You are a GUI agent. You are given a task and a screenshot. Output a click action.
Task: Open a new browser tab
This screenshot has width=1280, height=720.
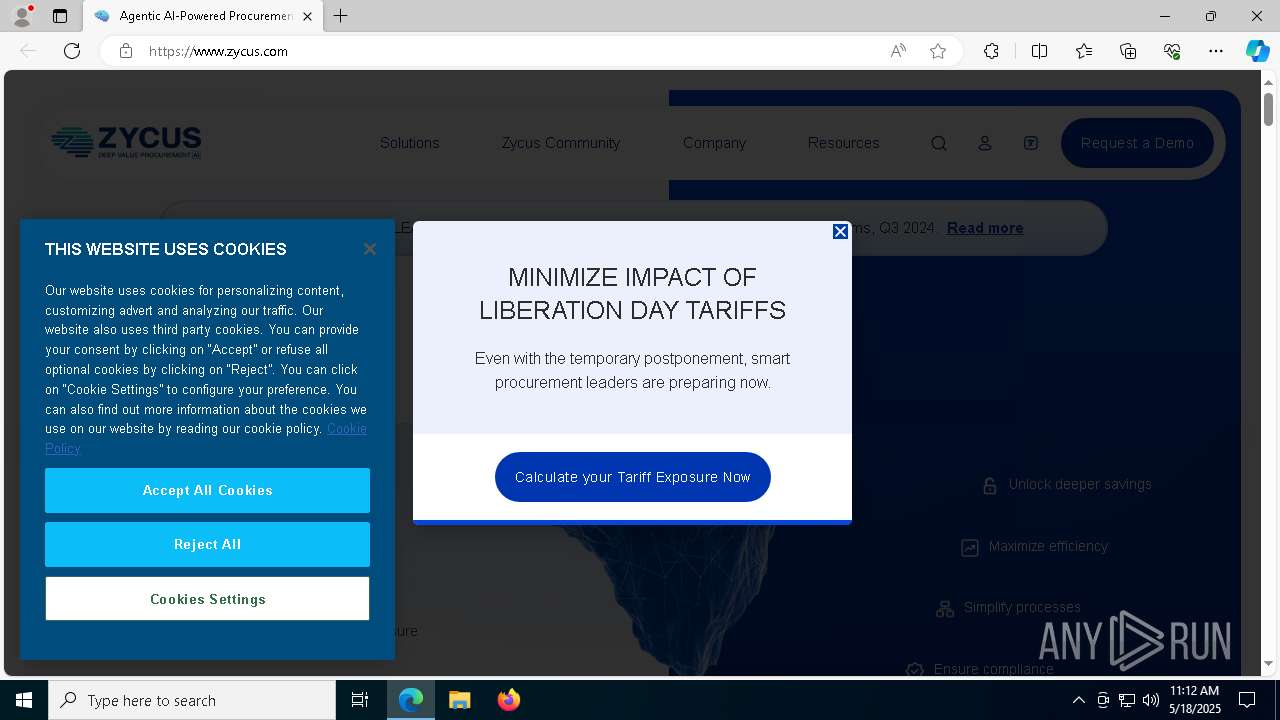point(341,16)
